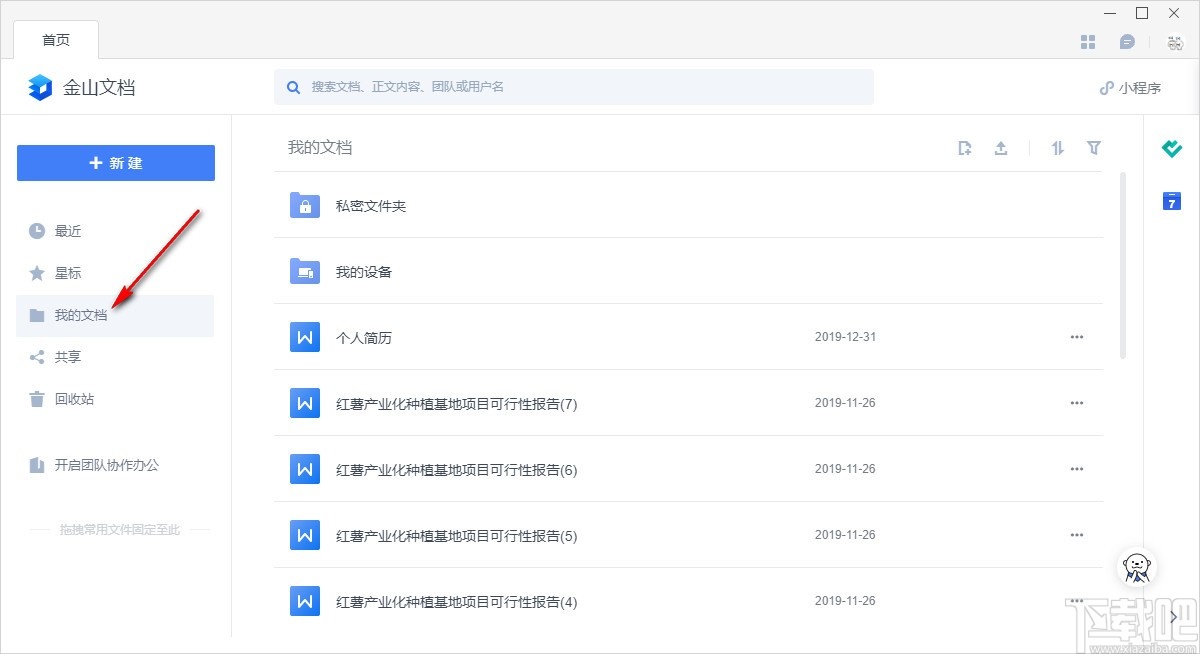Minimize the window
The width and height of the screenshot is (1200, 654).
coord(1110,13)
